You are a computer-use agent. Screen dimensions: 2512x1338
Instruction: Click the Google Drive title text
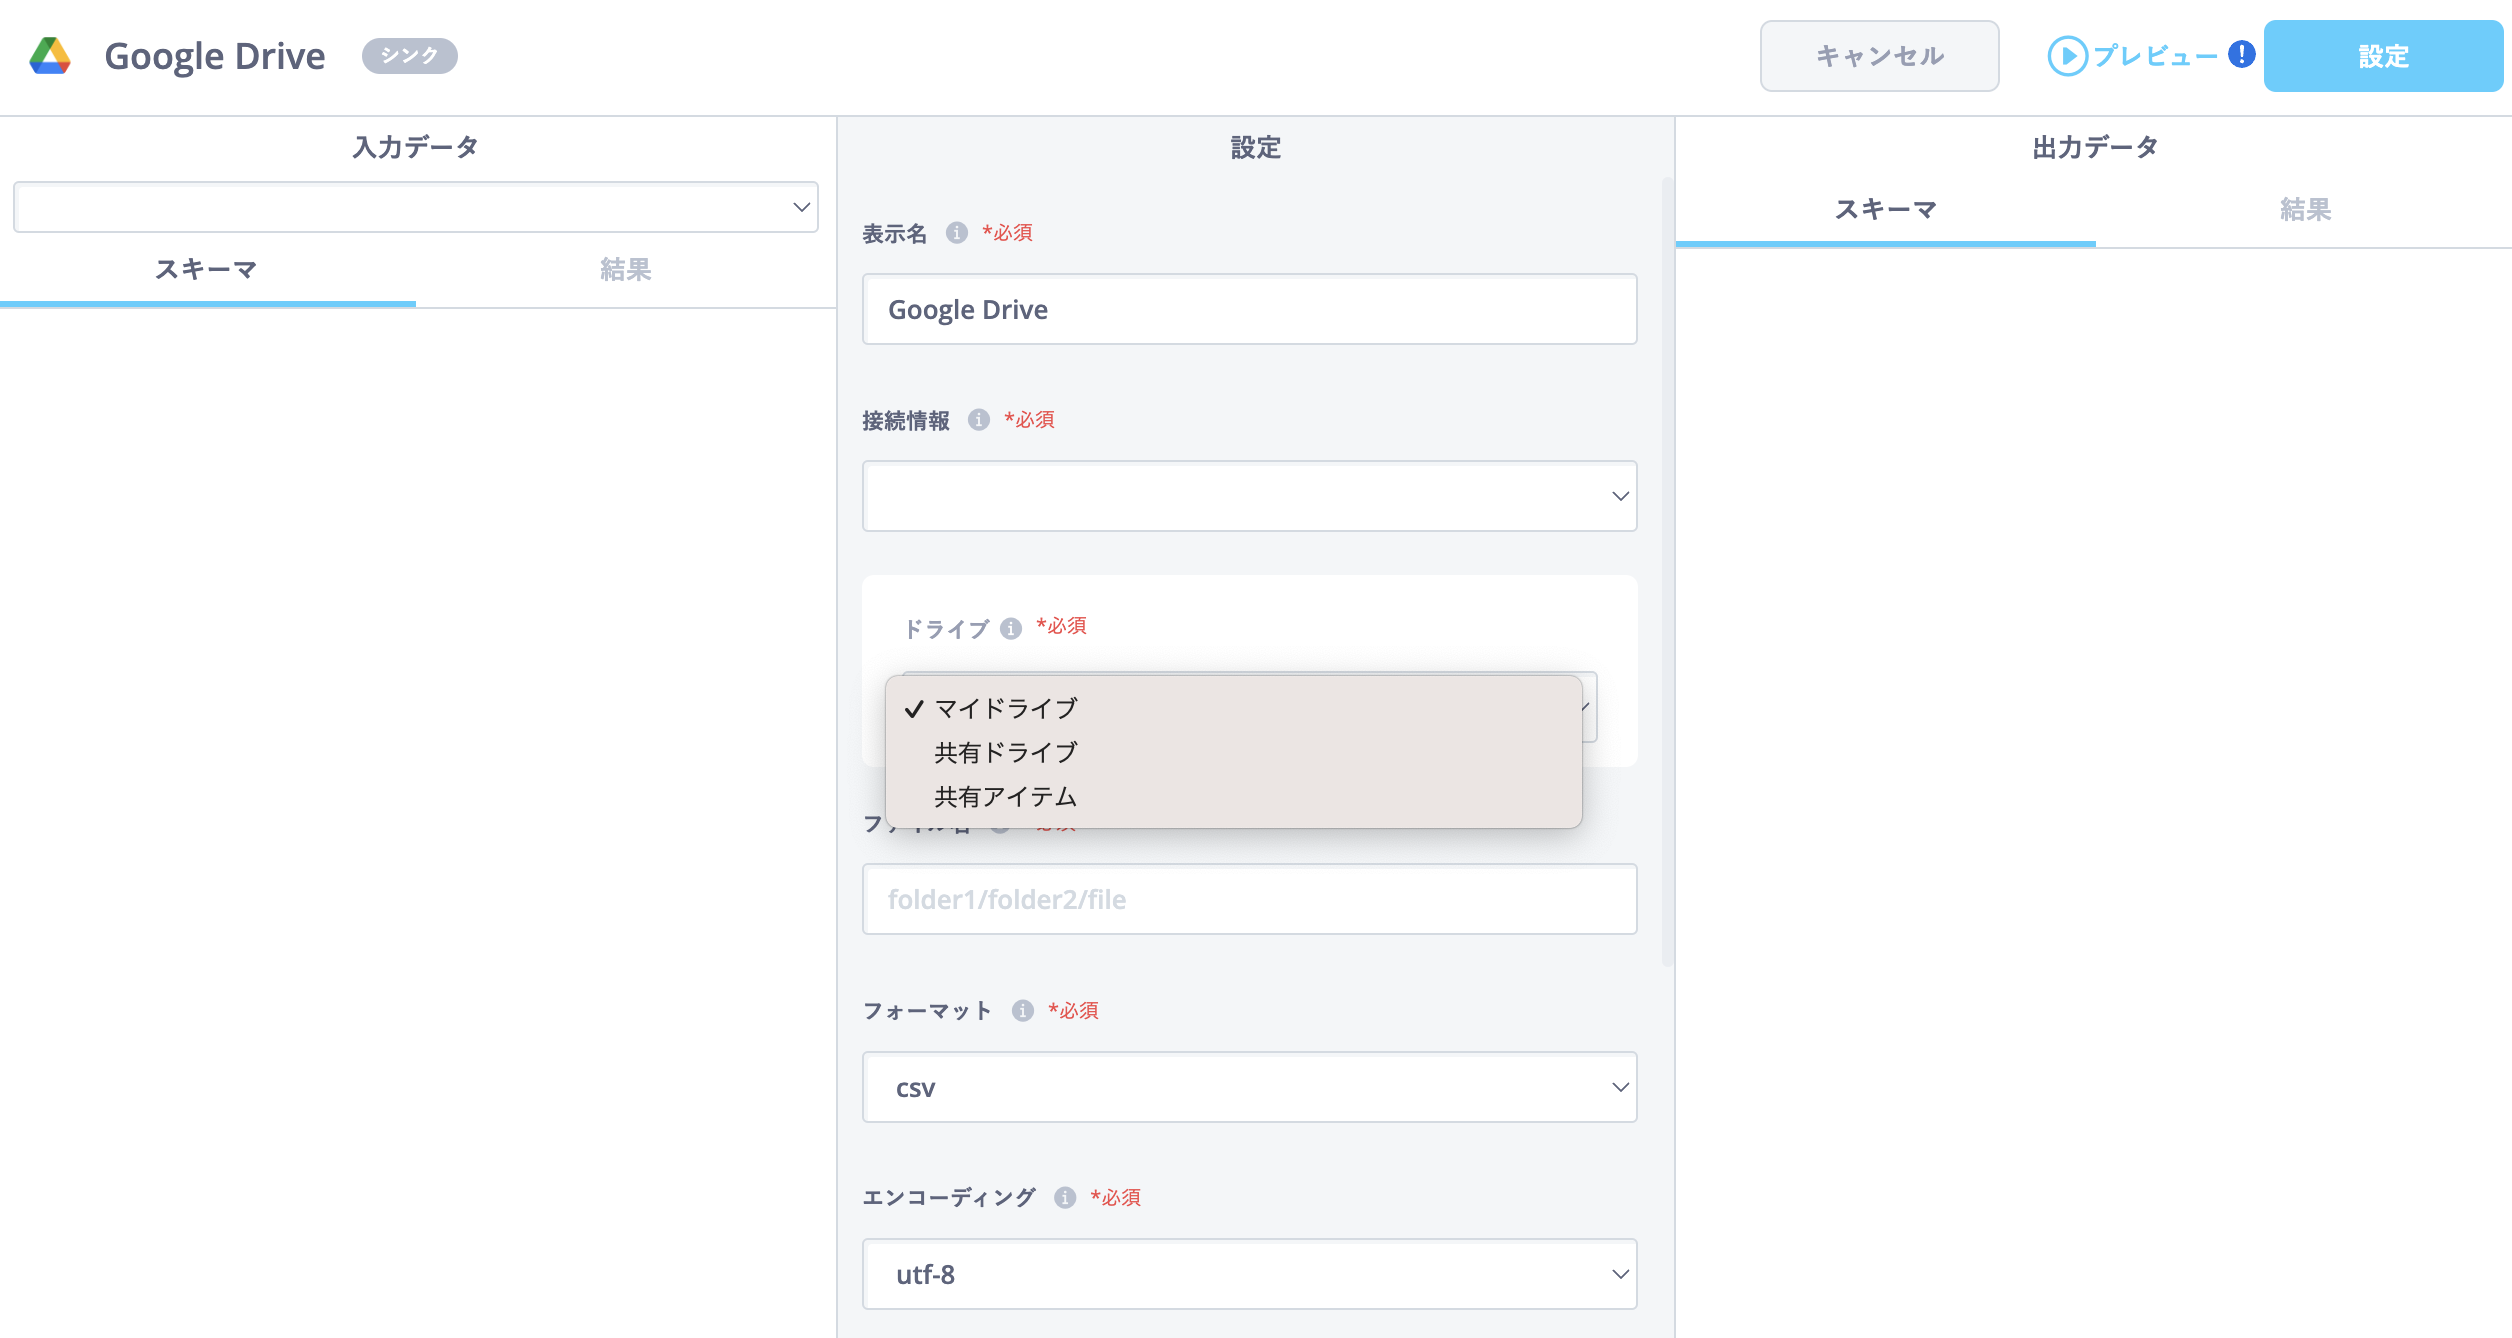pyautogui.click(x=215, y=56)
